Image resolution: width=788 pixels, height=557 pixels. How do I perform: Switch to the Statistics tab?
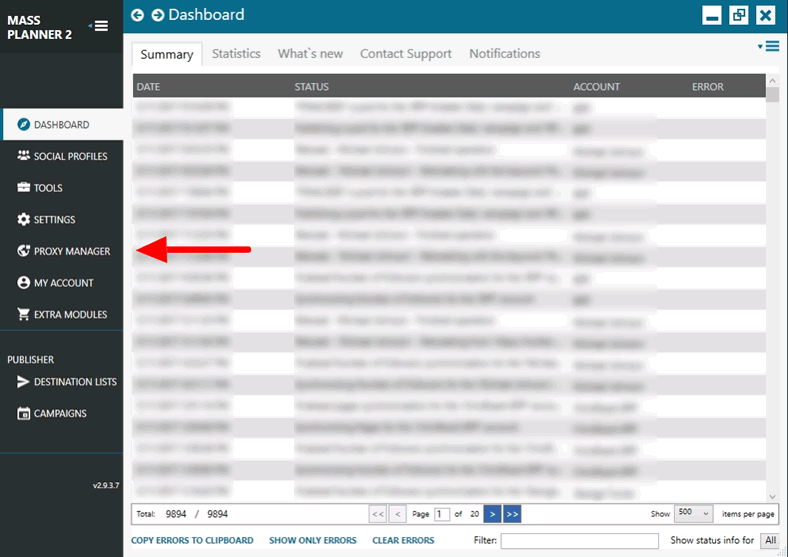236,53
